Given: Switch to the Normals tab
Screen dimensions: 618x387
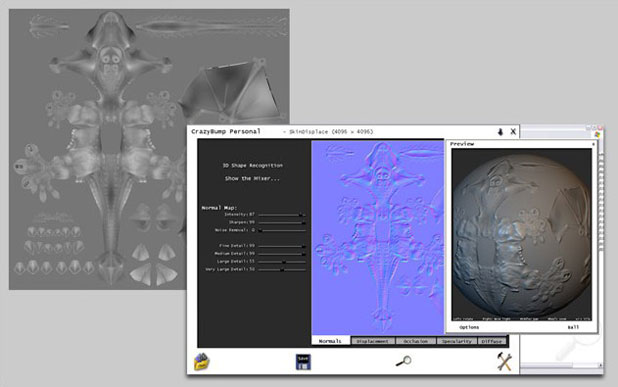Looking at the screenshot, I should pos(330,341).
